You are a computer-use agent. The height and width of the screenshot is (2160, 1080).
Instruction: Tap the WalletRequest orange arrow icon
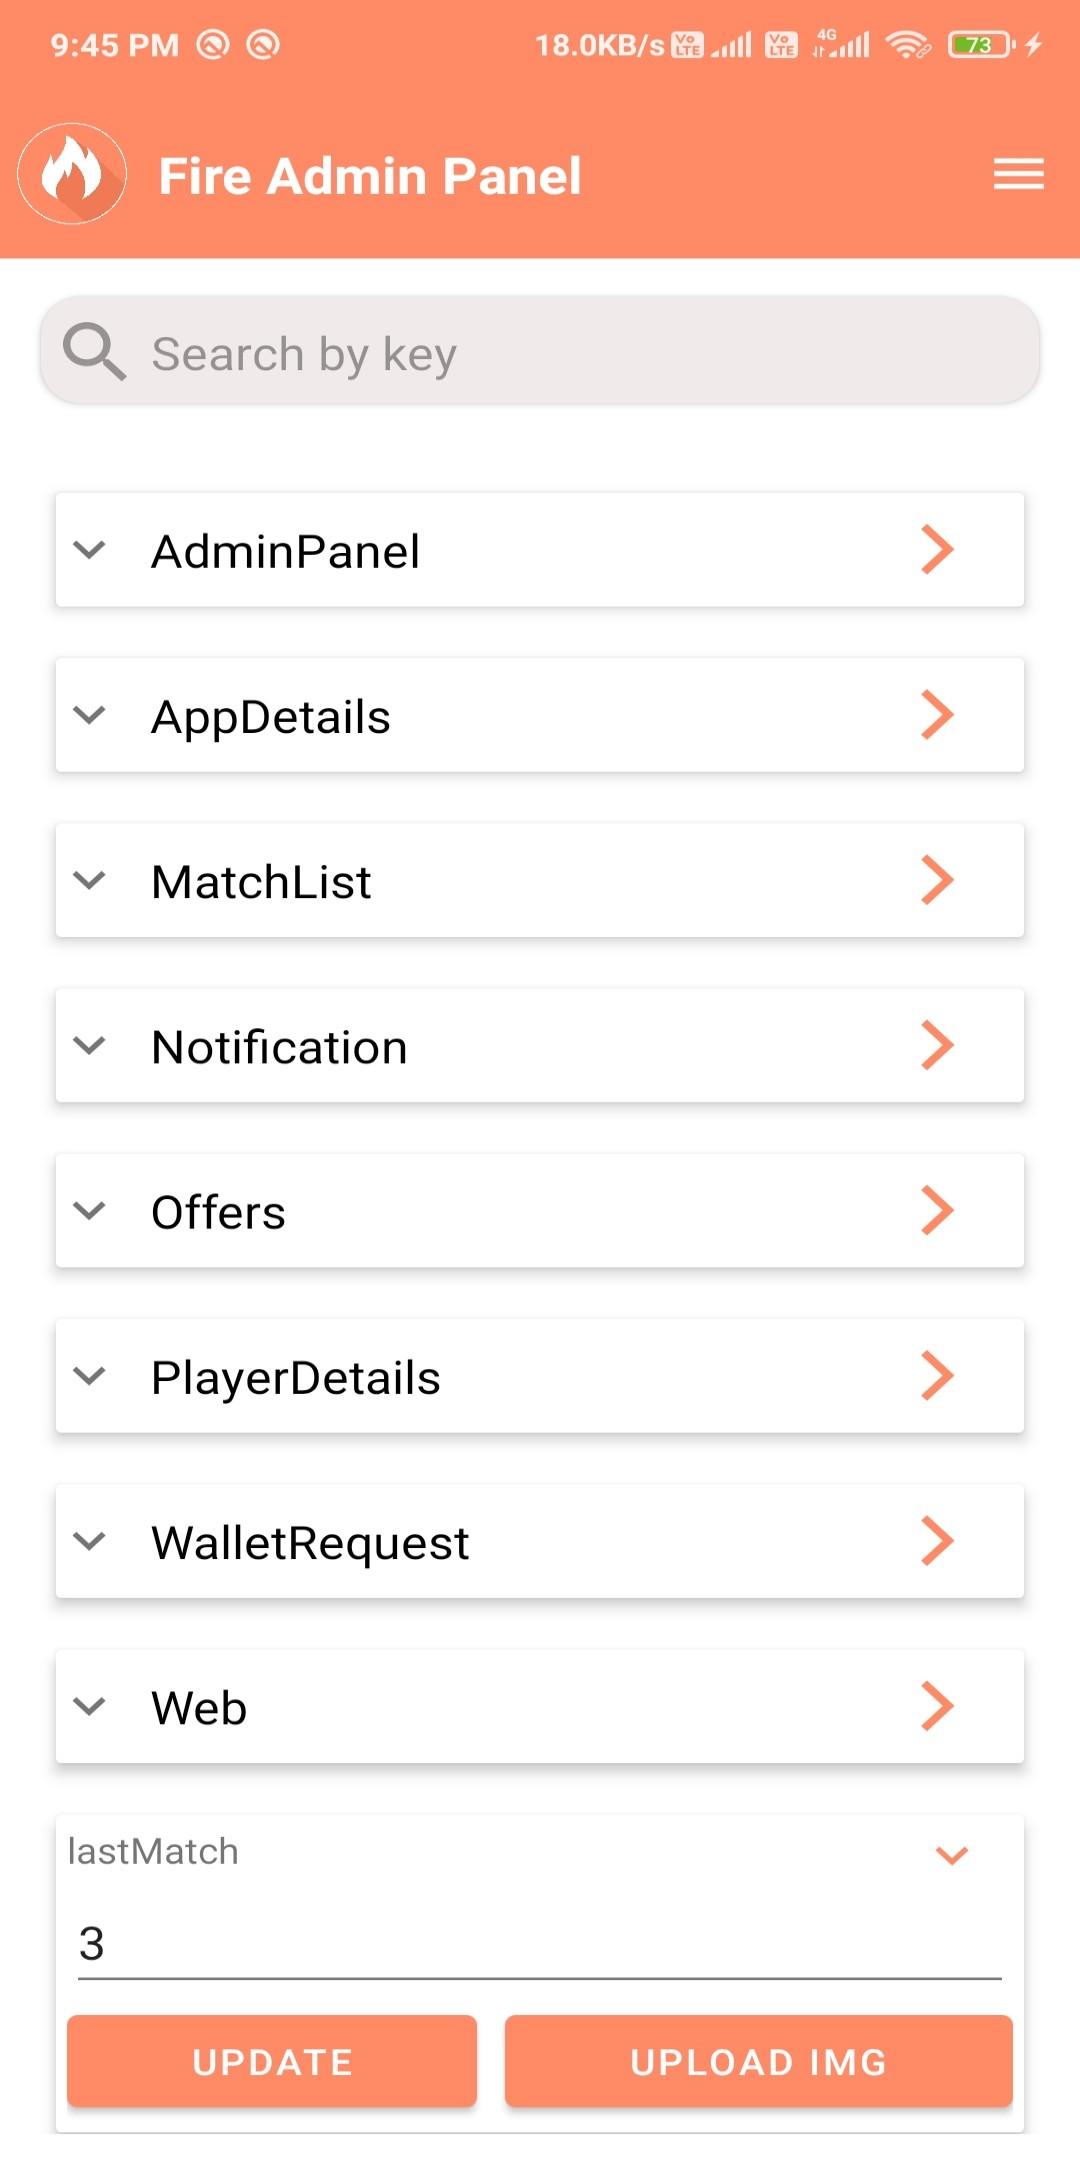click(937, 1541)
